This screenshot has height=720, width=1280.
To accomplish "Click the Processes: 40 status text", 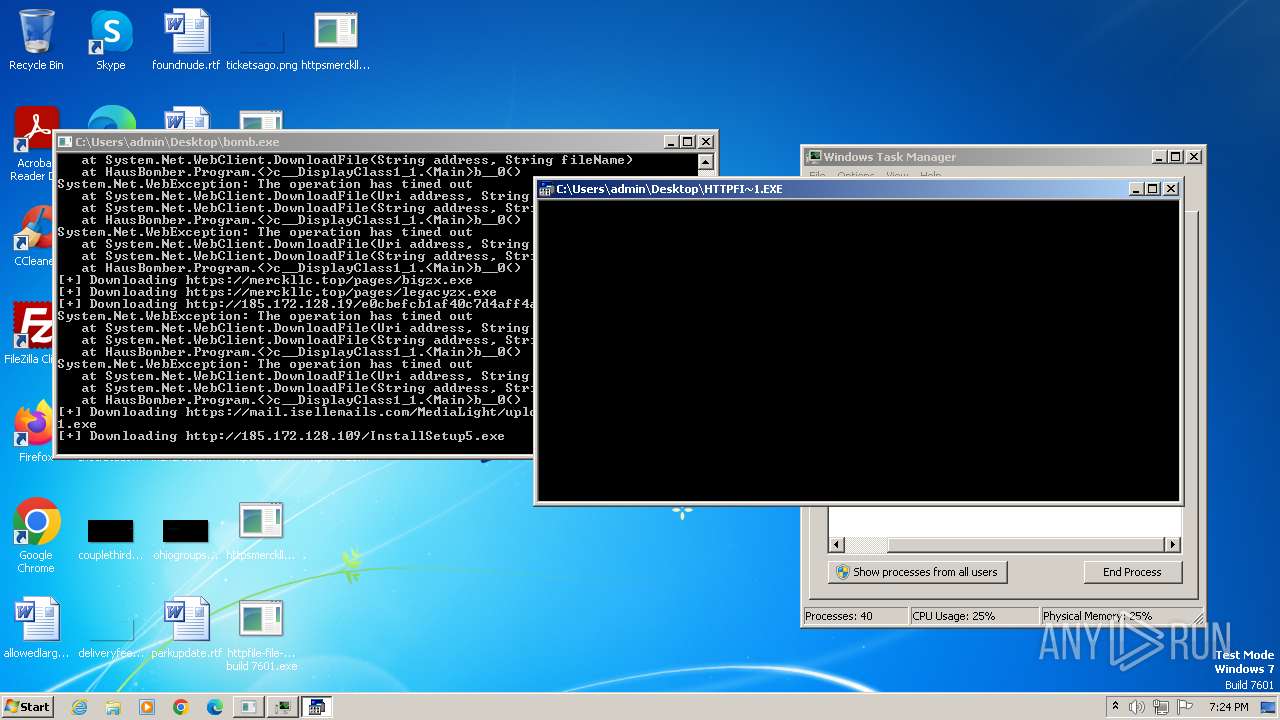I will (839, 616).
